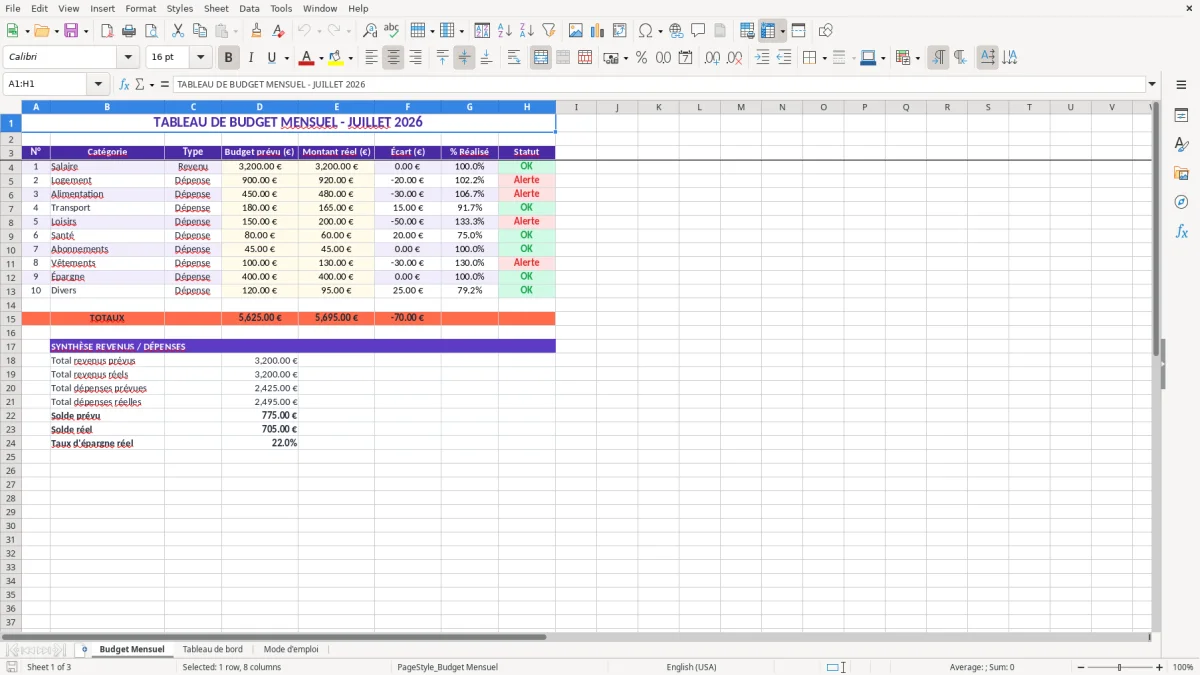1200x675 pixels.
Task: Export directly as PDF
Action: point(107,31)
